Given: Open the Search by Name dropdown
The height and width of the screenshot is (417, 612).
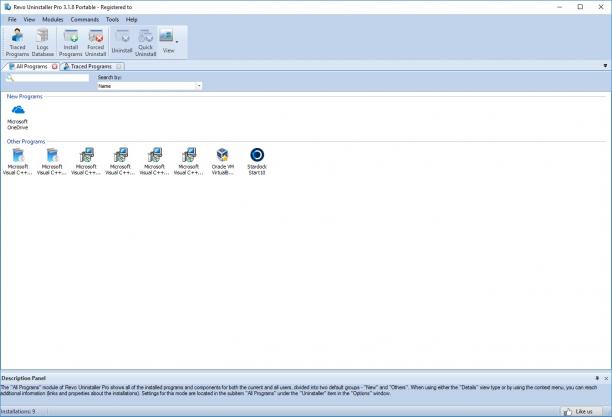Looking at the screenshot, I should [x=149, y=86].
